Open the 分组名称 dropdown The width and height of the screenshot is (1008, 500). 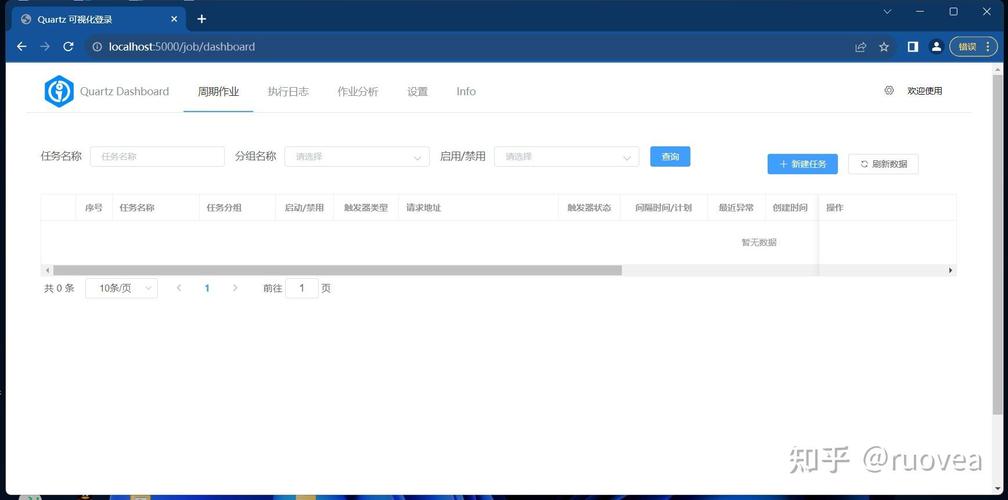pos(357,156)
